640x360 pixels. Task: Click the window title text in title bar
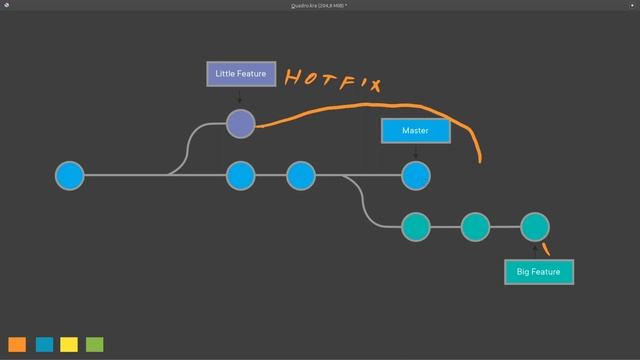(319, 6)
